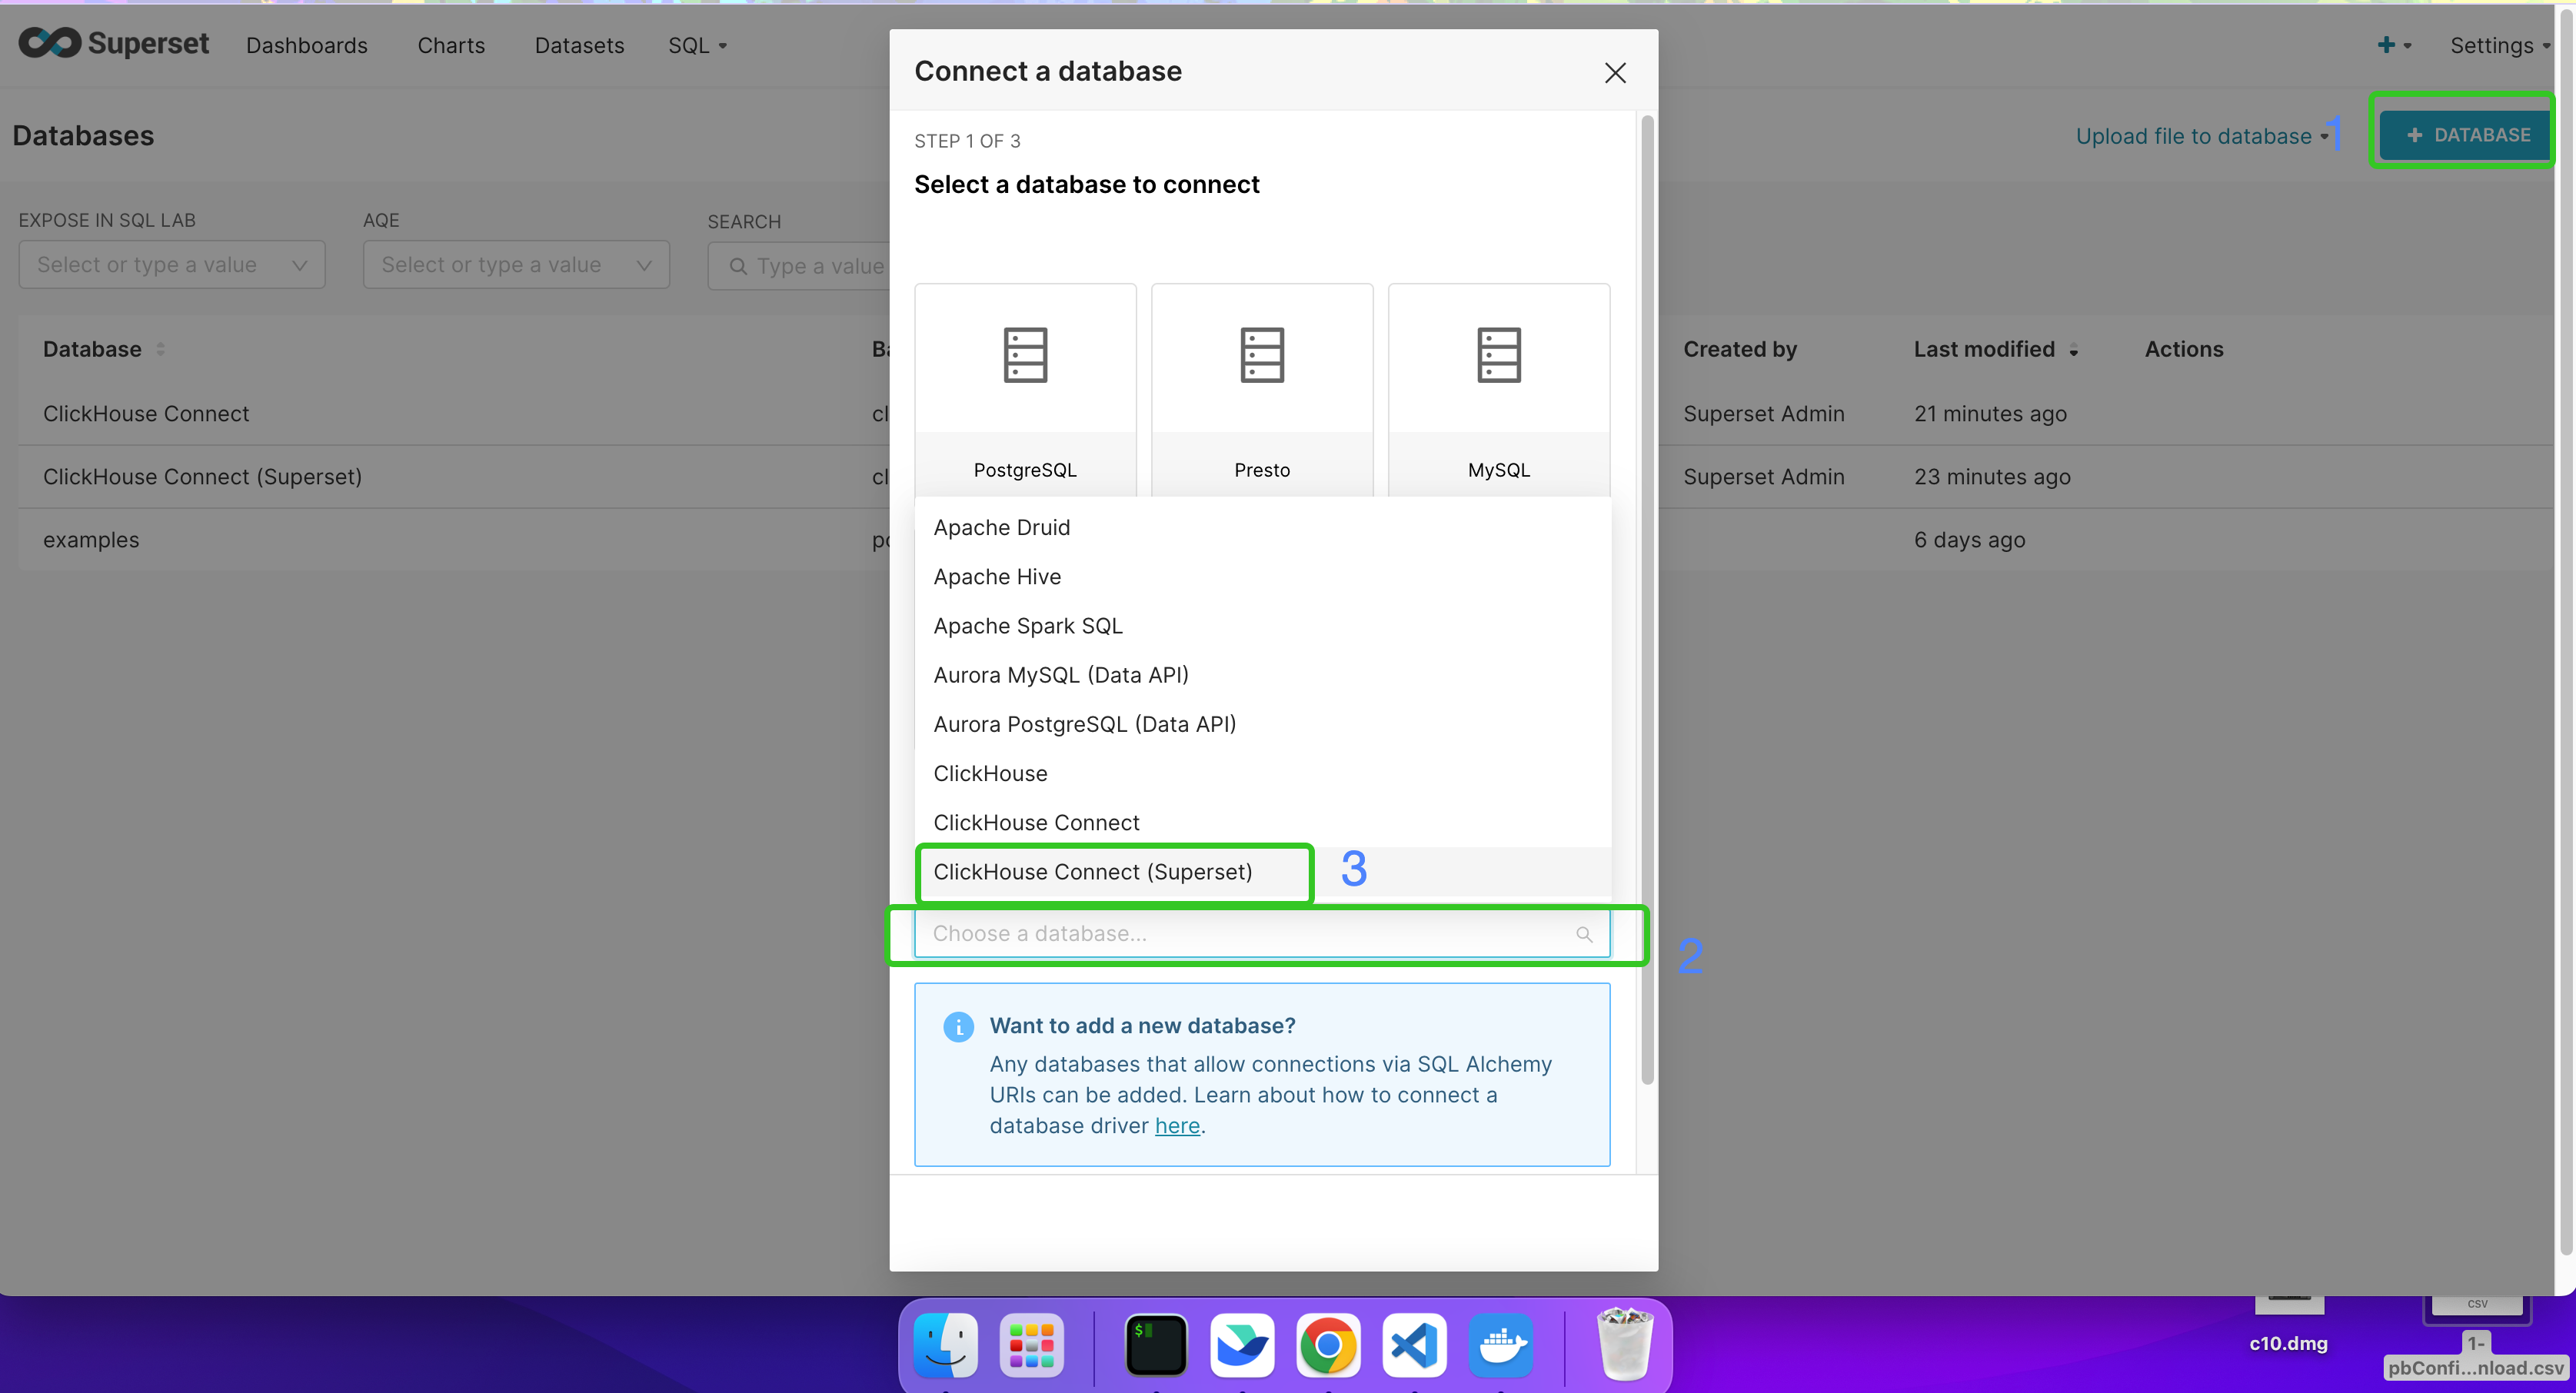Click '21 minutes ago' cell
2576x1393 pixels.
pos(1990,413)
